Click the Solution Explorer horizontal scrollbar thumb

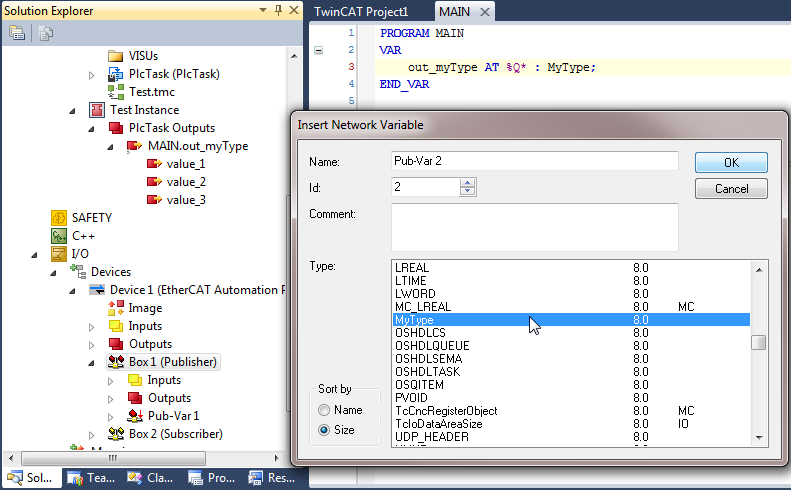[x=113, y=458]
